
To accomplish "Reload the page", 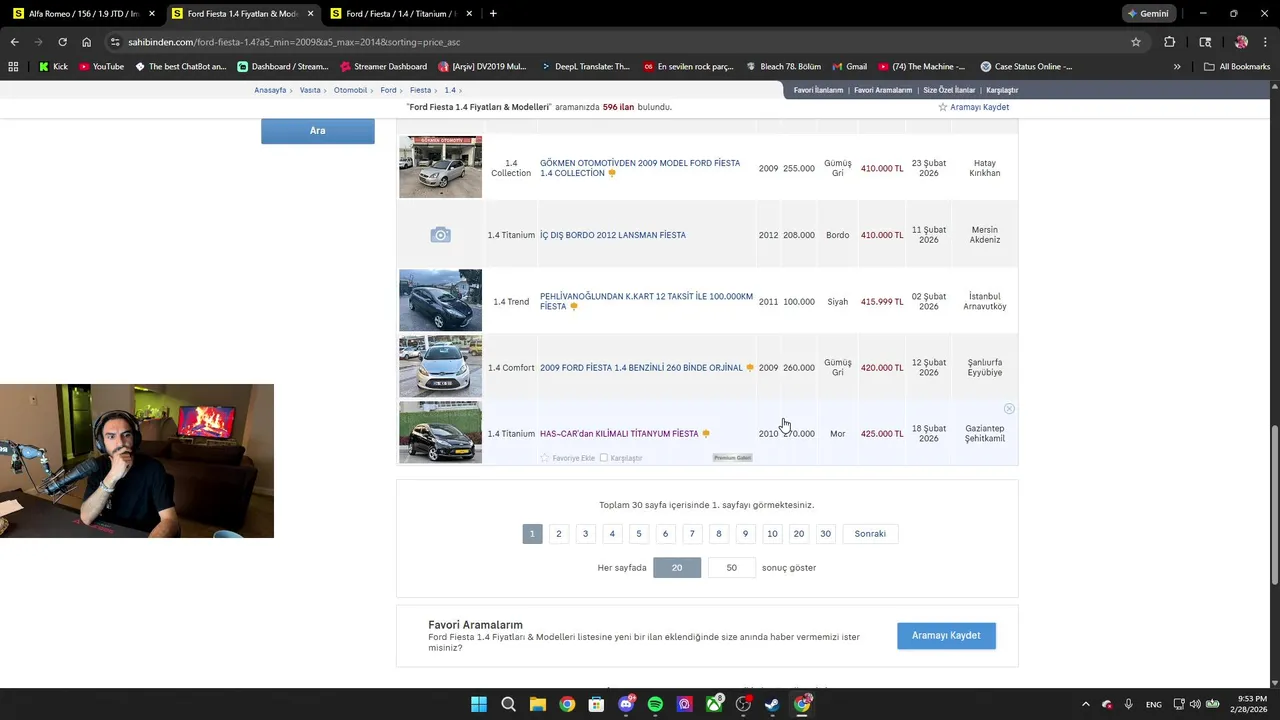I will [x=62, y=42].
